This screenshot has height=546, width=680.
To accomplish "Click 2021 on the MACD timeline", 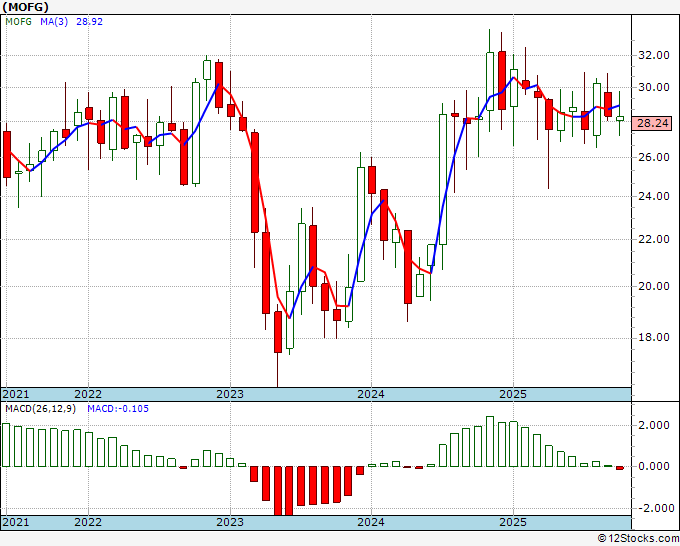I will [x=16, y=522].
